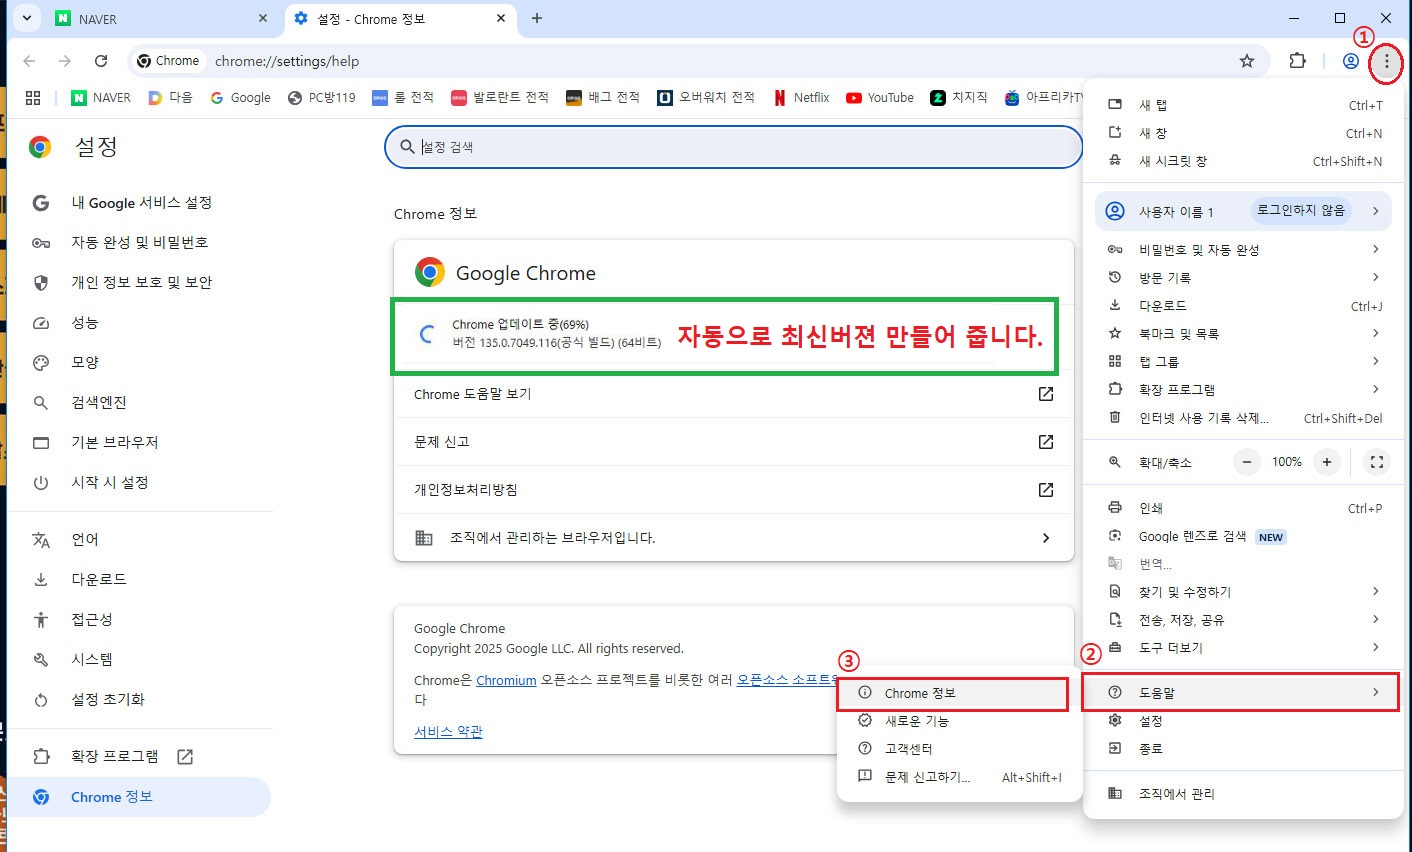1412x852 pixels.
Task: Open the 서비스 약관 link
Action: 448,732
